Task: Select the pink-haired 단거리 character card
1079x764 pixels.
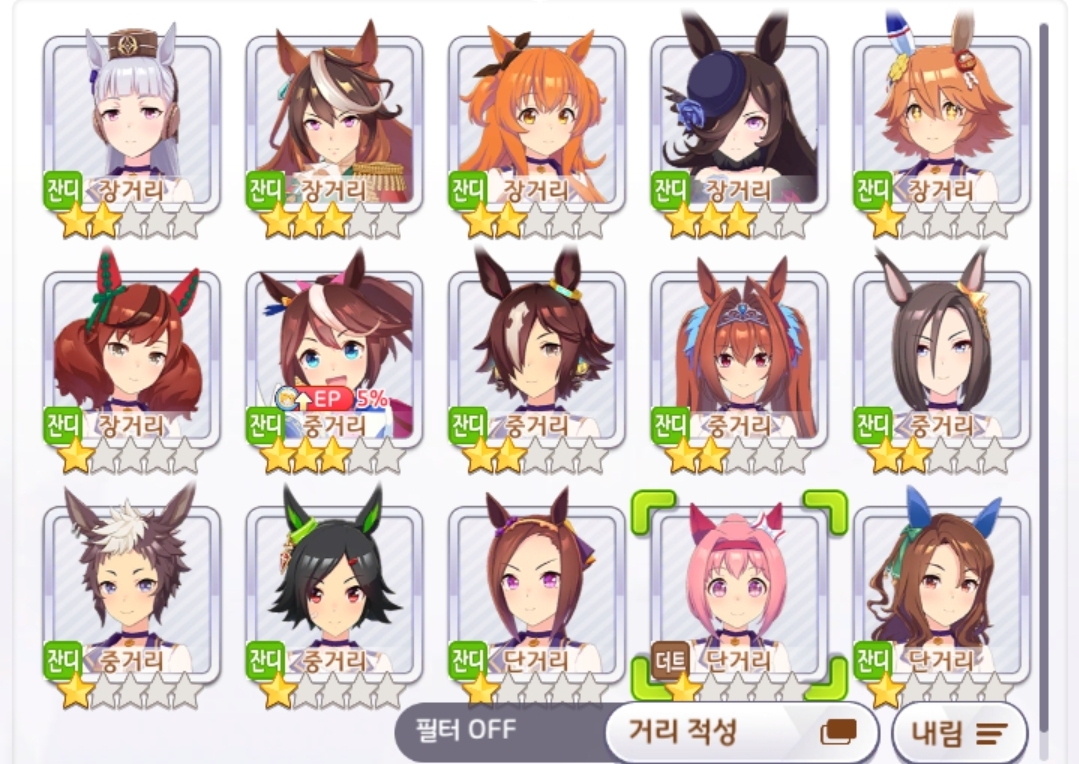Action: [x=739, y=594]
